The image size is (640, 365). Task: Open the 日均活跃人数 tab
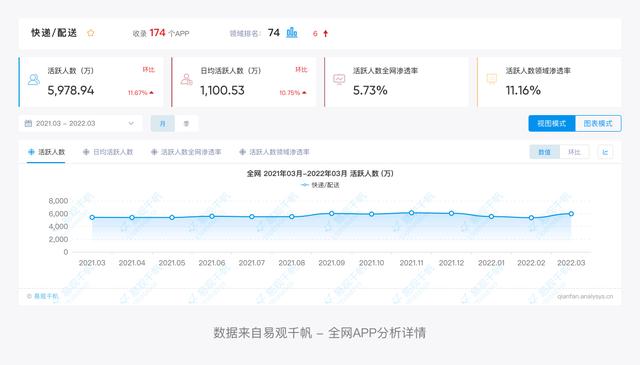(108, 152)
